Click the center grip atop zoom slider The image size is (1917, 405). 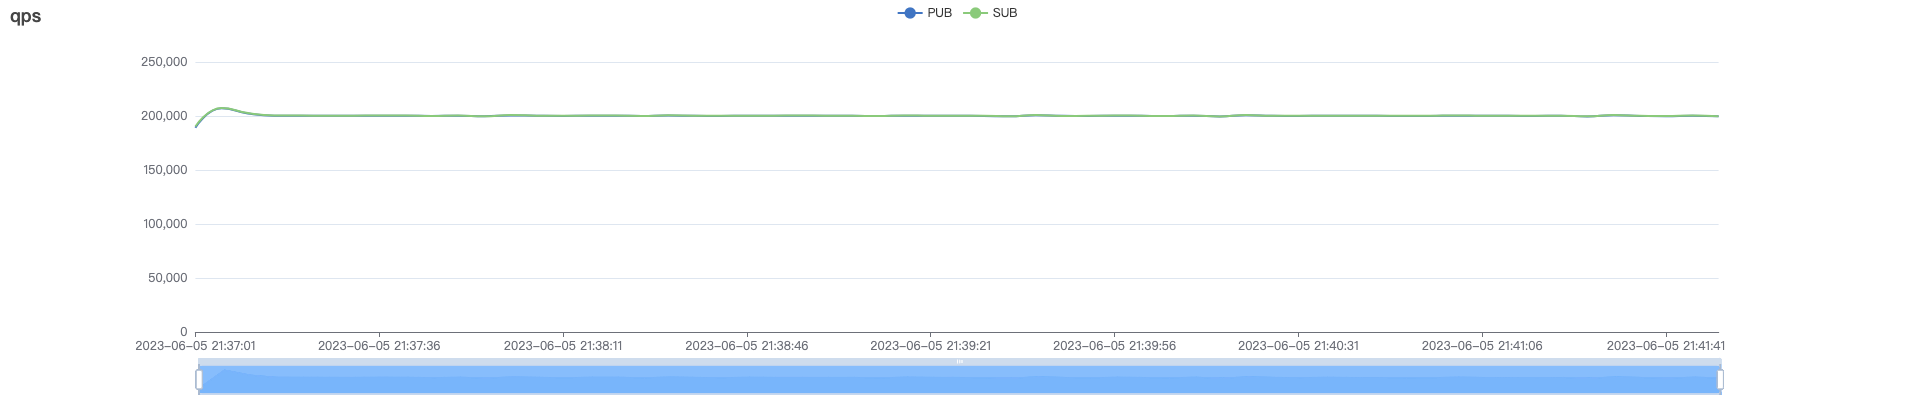(959, 362)
